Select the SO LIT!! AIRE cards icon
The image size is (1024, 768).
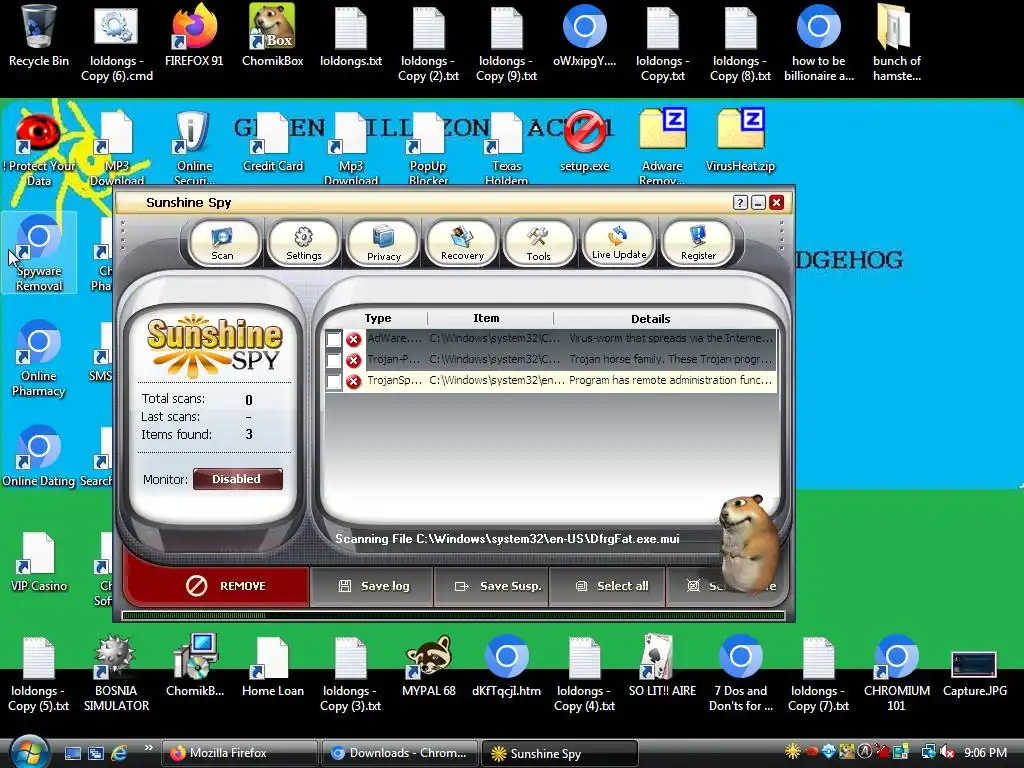(x=662, y=666)
